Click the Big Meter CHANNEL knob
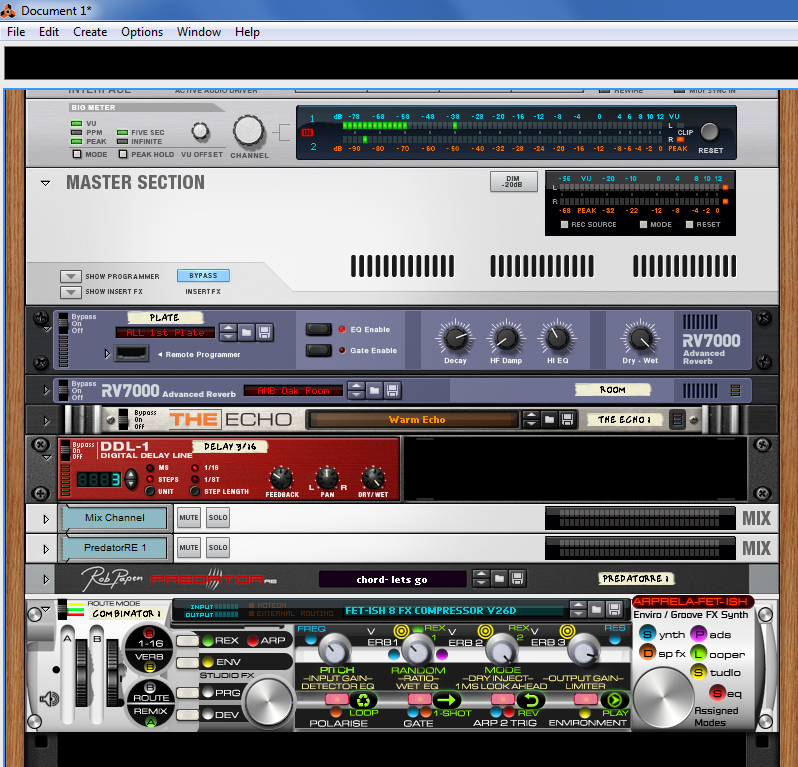This screenshot has height=767, width=798. coord(249,131)
